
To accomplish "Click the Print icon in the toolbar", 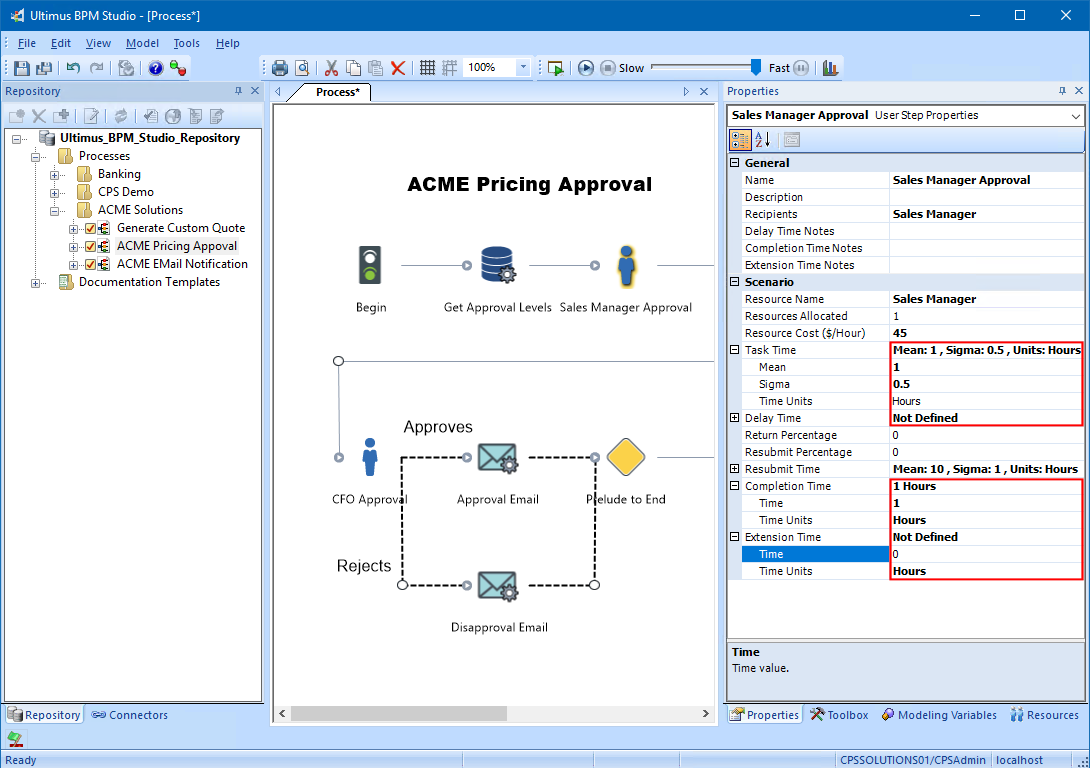I will click(x=280, y=68).
